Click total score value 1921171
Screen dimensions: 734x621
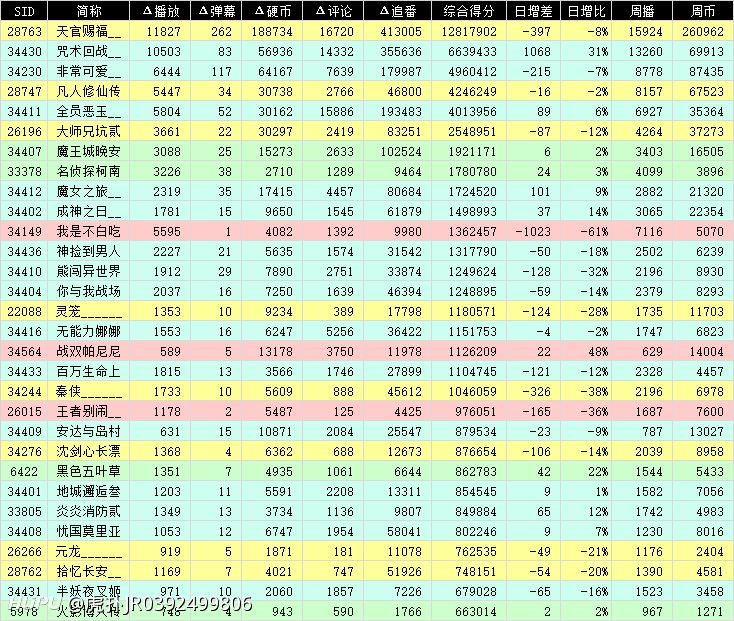click(472, 152)
